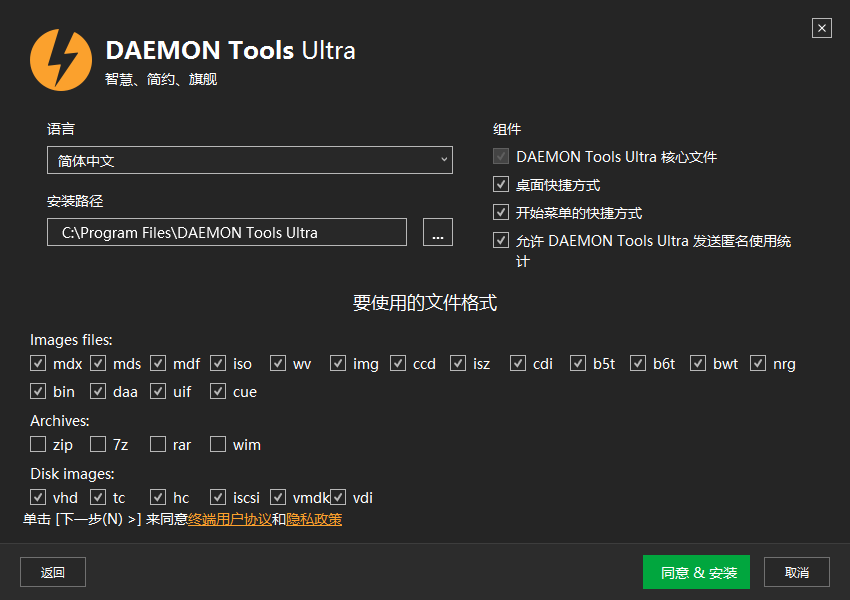The height and width of the screenshot is (600, 850).
Task: Disable the iso image file association
Action: [219, 363]
